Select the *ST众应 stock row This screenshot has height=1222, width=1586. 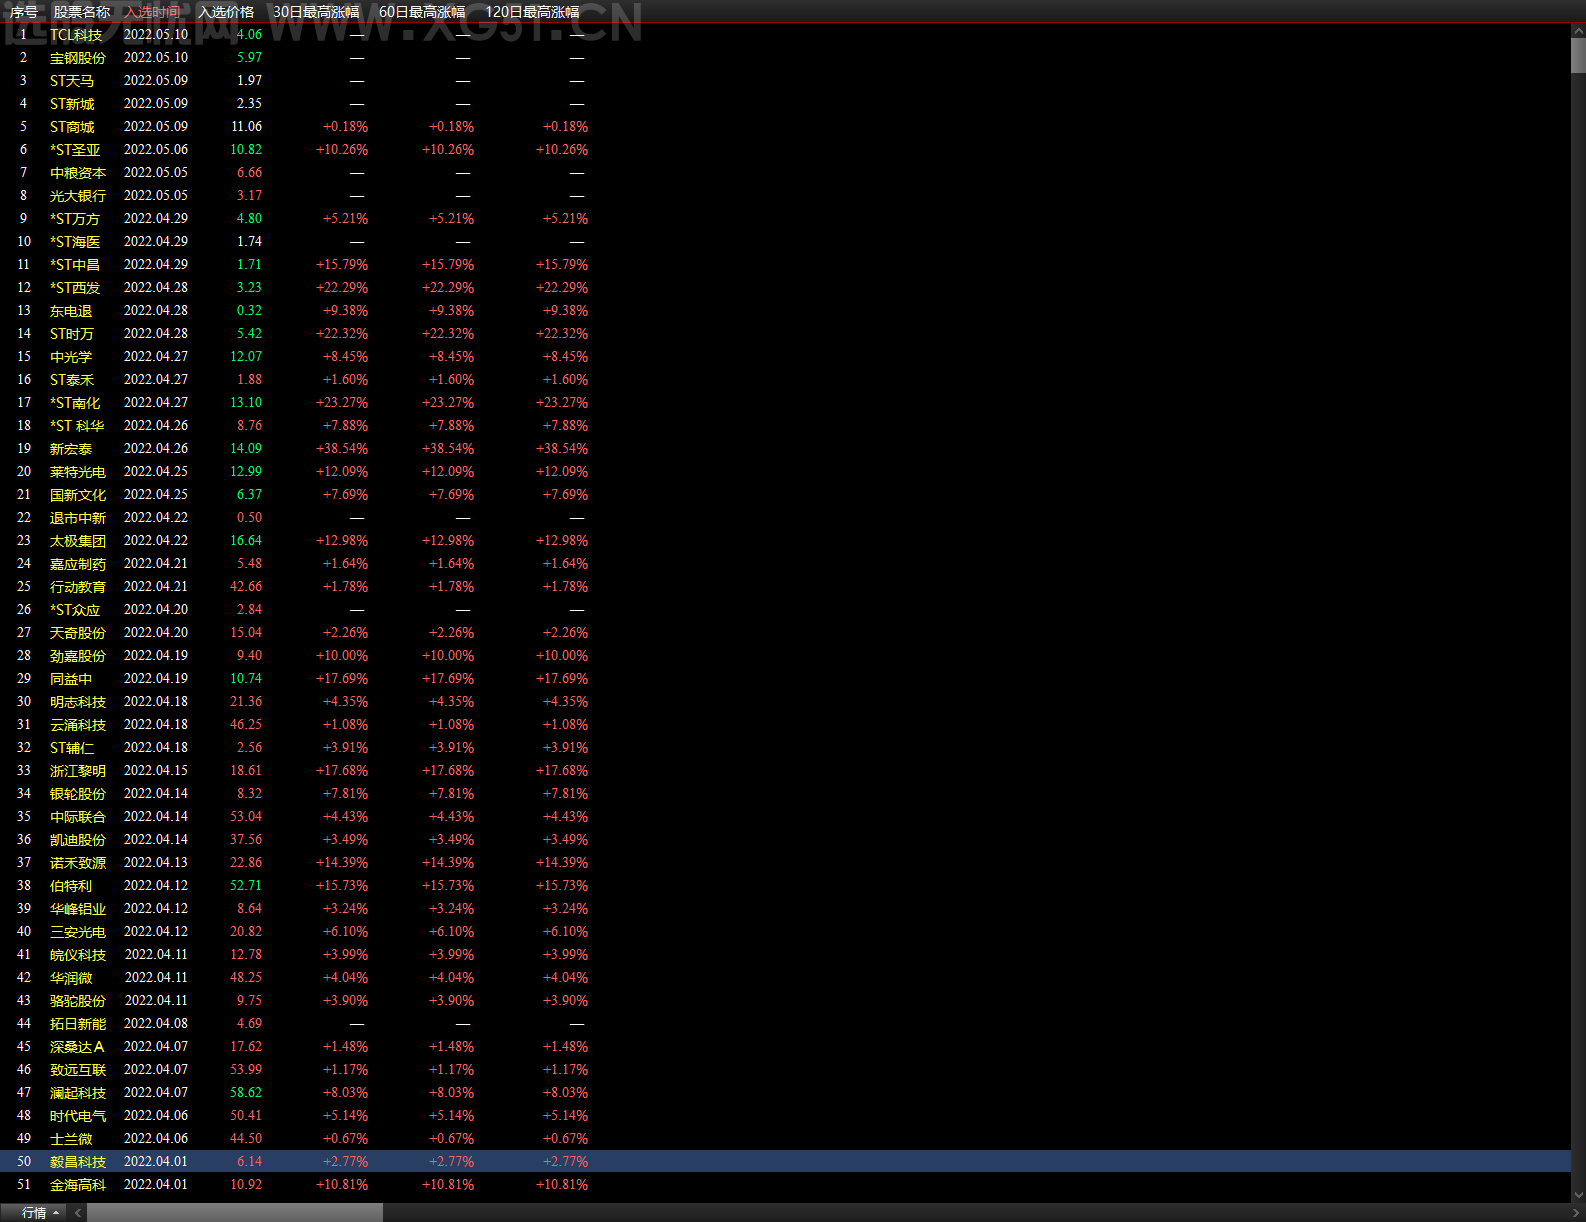click(x=785, y=609)
